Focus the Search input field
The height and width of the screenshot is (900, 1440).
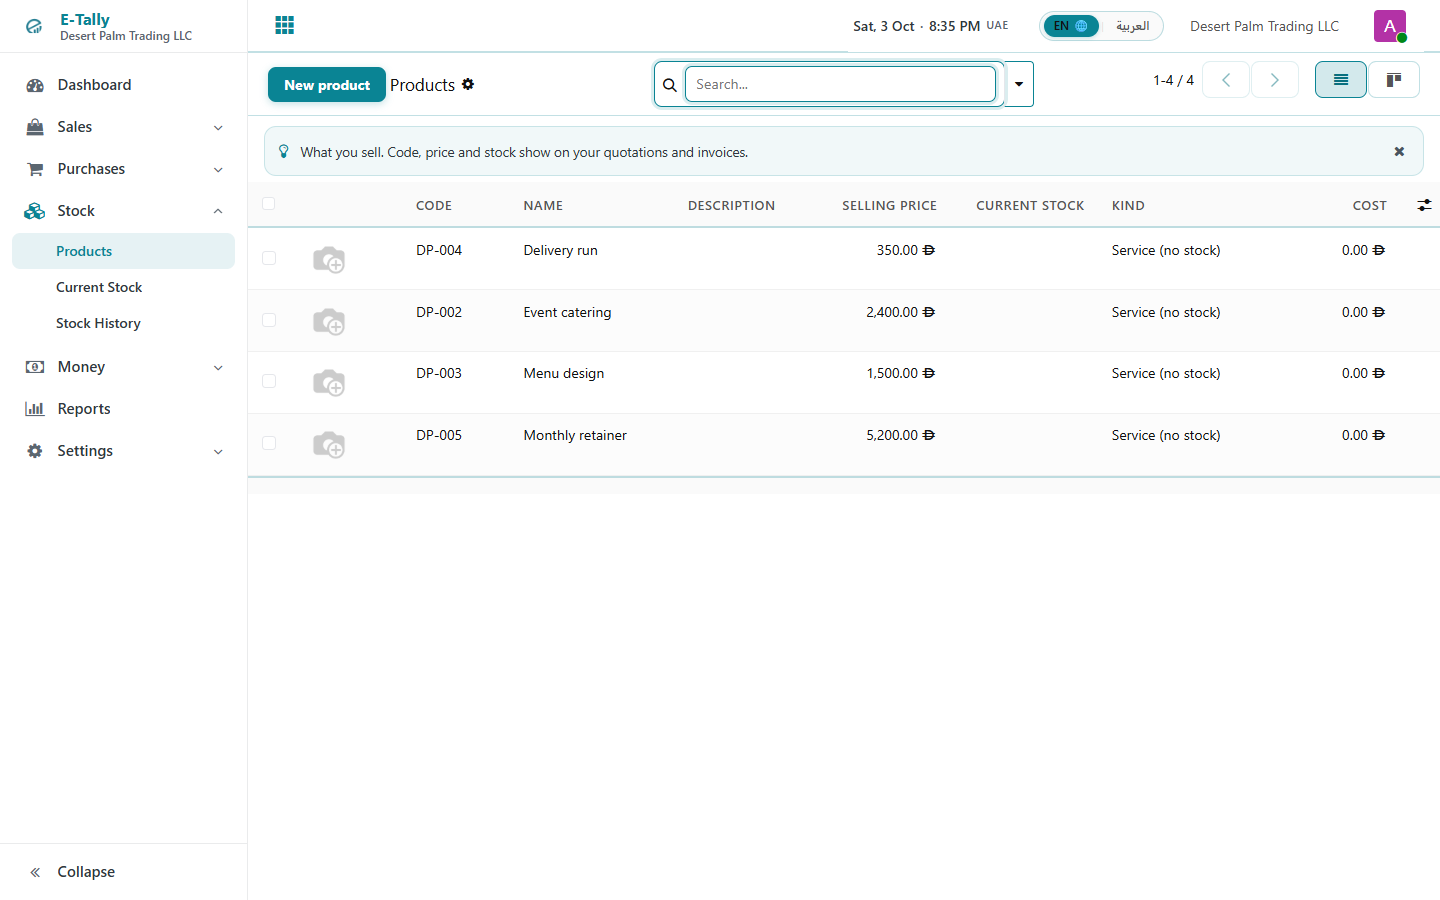(x=840, y=84)
